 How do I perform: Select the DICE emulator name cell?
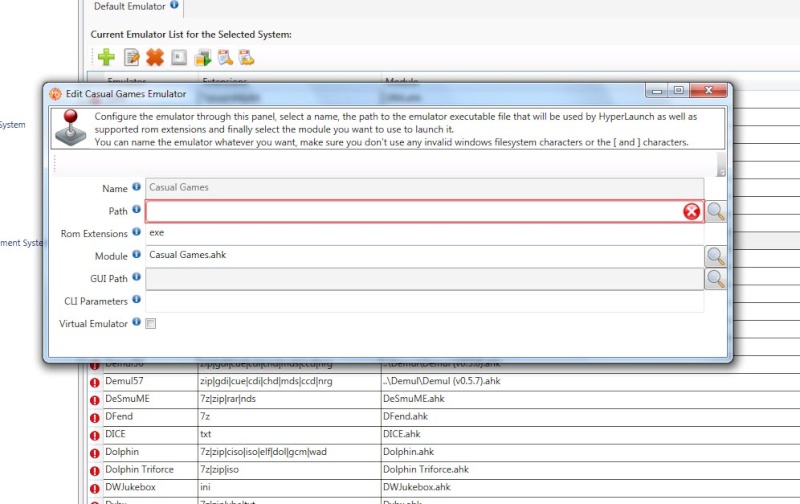pyautogui.click(x=151, y=434)
